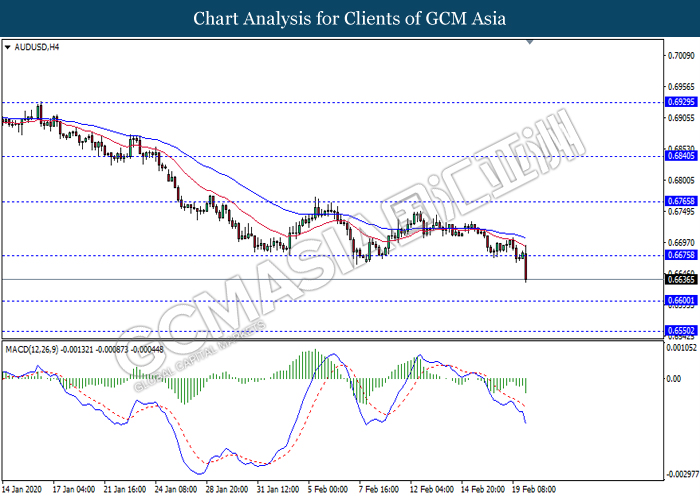Click the 12 Feb 04:00 time label
The width and height of the screenshot is (700, 500).
click(x=431, y=491)
